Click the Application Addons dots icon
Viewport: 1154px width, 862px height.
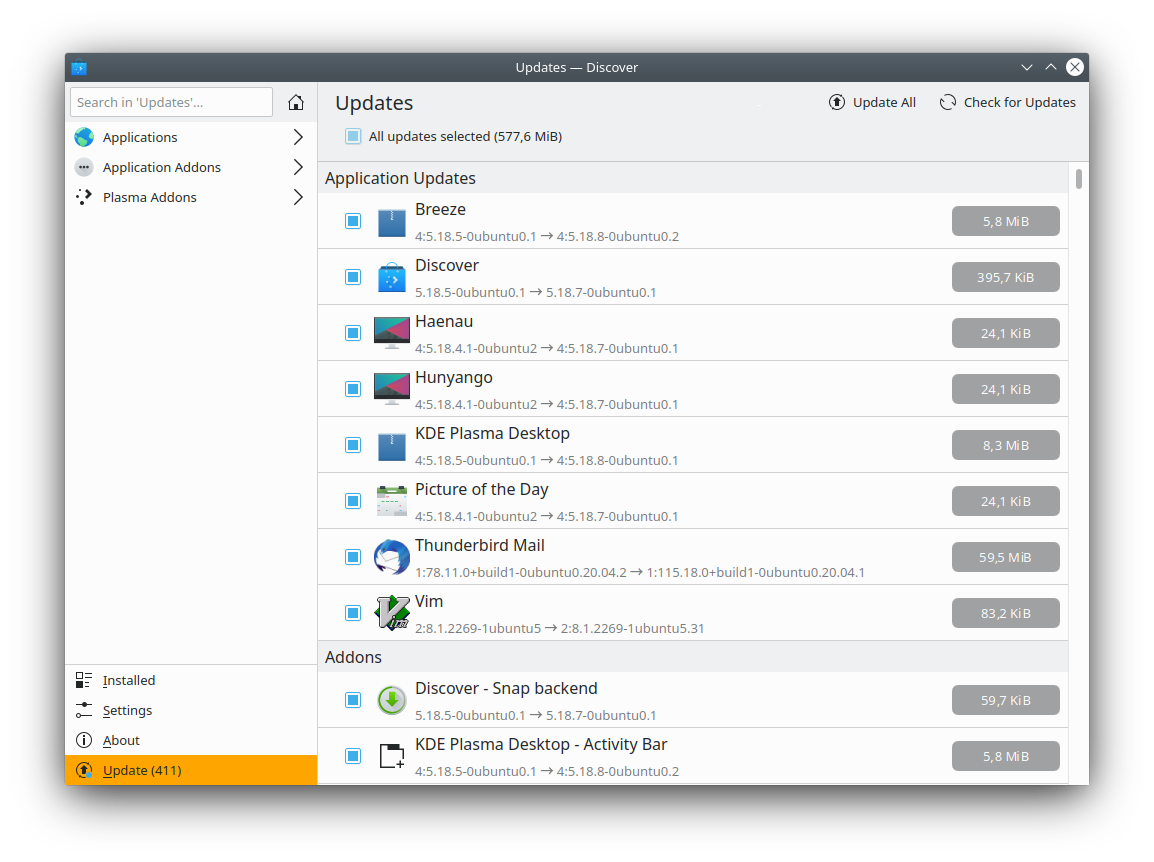(84, 167)
